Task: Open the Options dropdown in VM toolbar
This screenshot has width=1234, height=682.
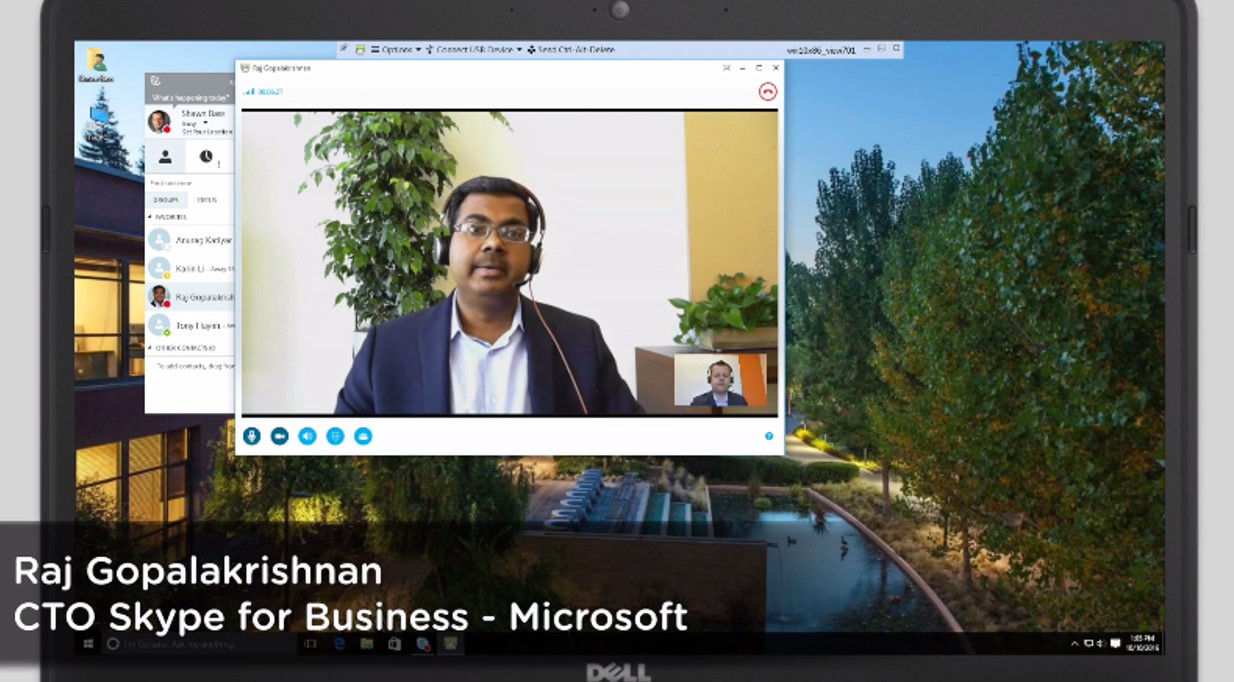Action: tap(397, 49)
